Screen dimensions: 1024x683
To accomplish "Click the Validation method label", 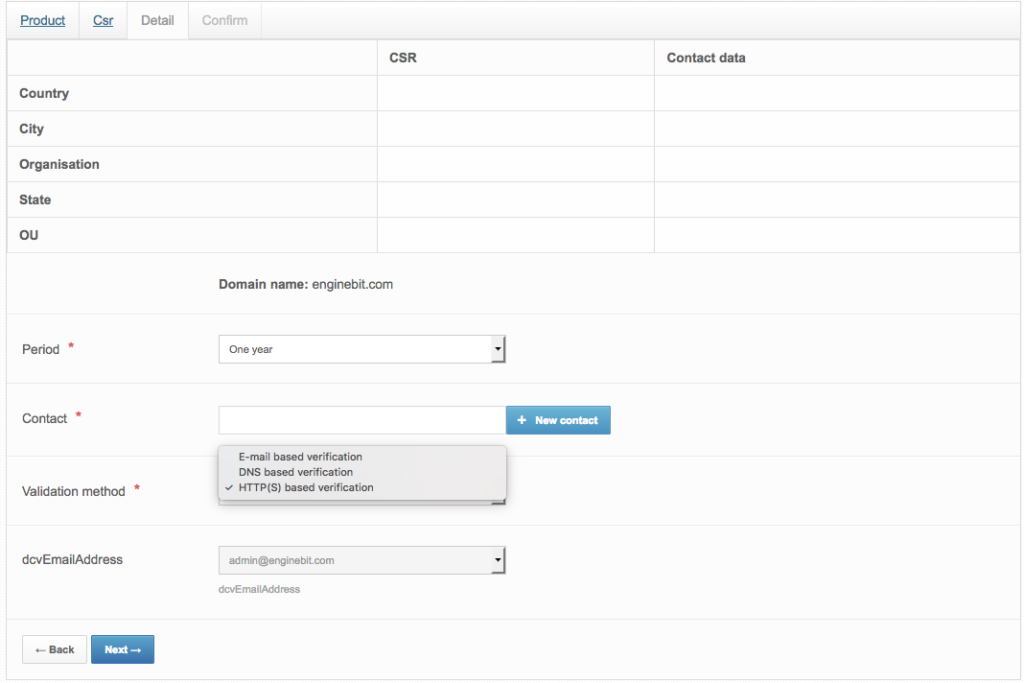I will coord(74,492).
